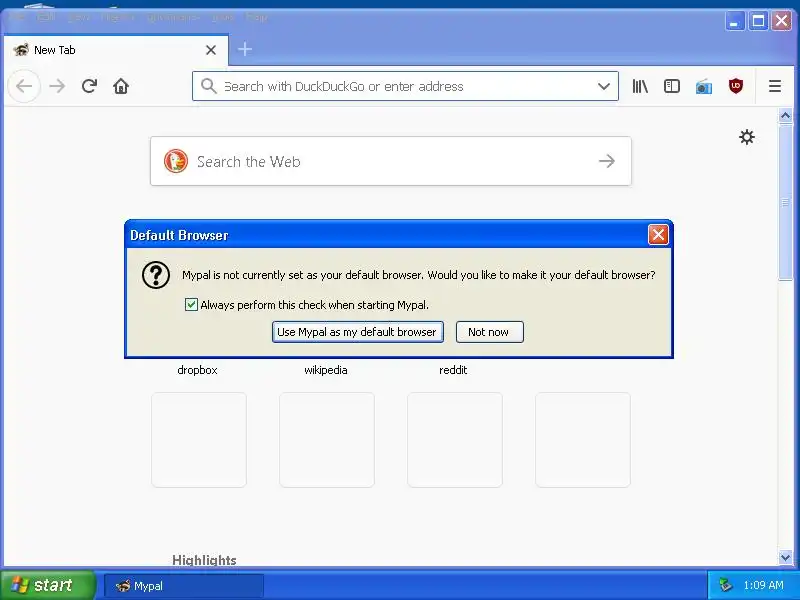Close the Default Browser dialog
800x600 pixels.
point(658,235)
